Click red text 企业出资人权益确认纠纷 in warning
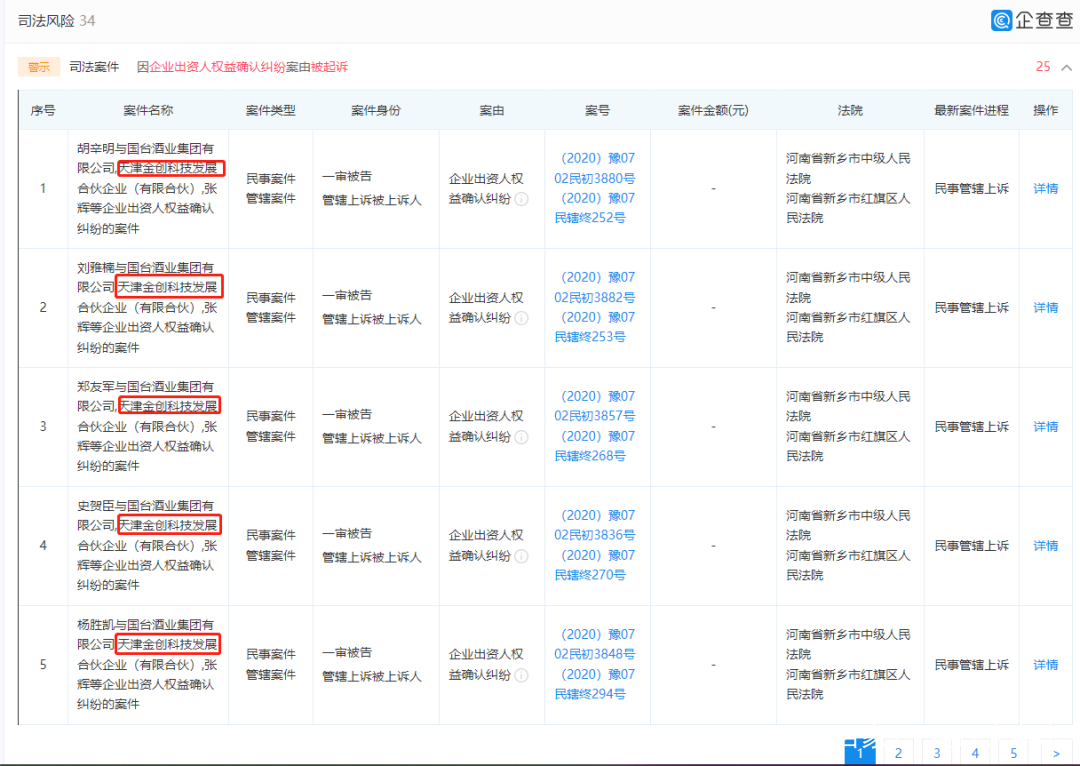1080x766 pixels. tap(218, 67)
